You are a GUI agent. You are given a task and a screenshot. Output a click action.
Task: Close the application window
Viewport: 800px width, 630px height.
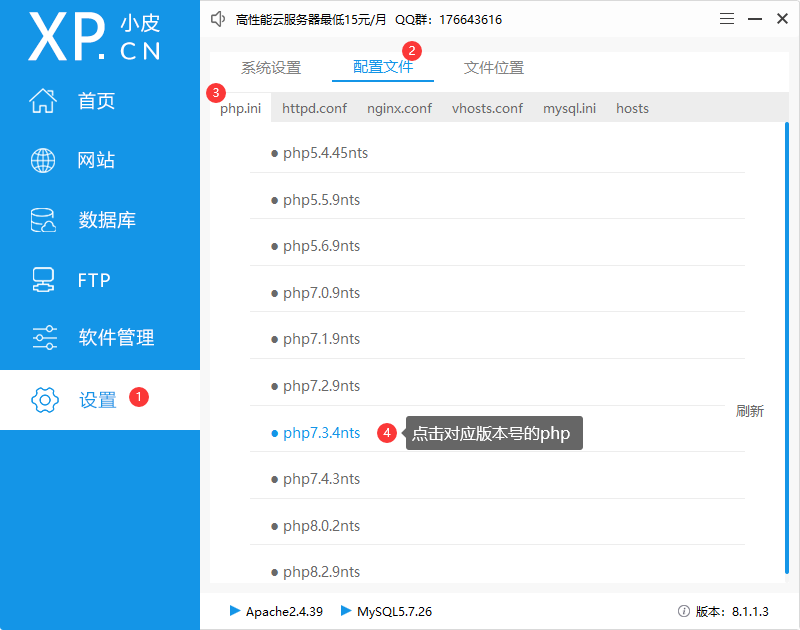(782, 19)
